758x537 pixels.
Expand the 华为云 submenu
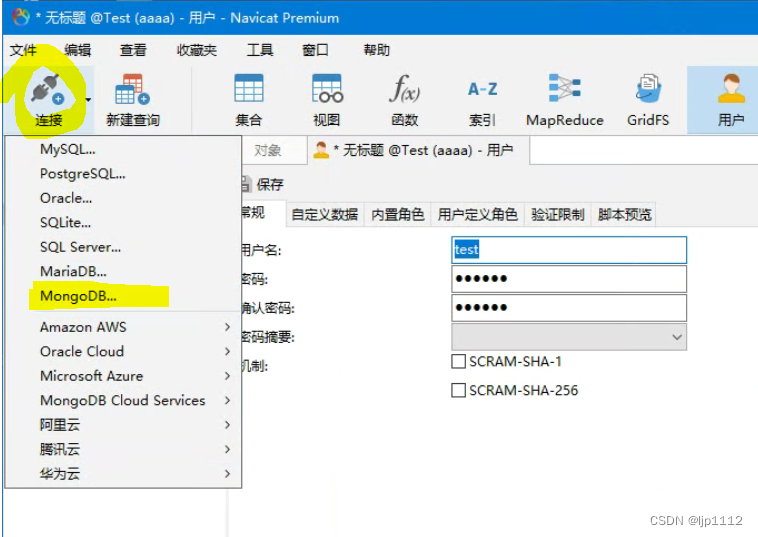point(123,474)
